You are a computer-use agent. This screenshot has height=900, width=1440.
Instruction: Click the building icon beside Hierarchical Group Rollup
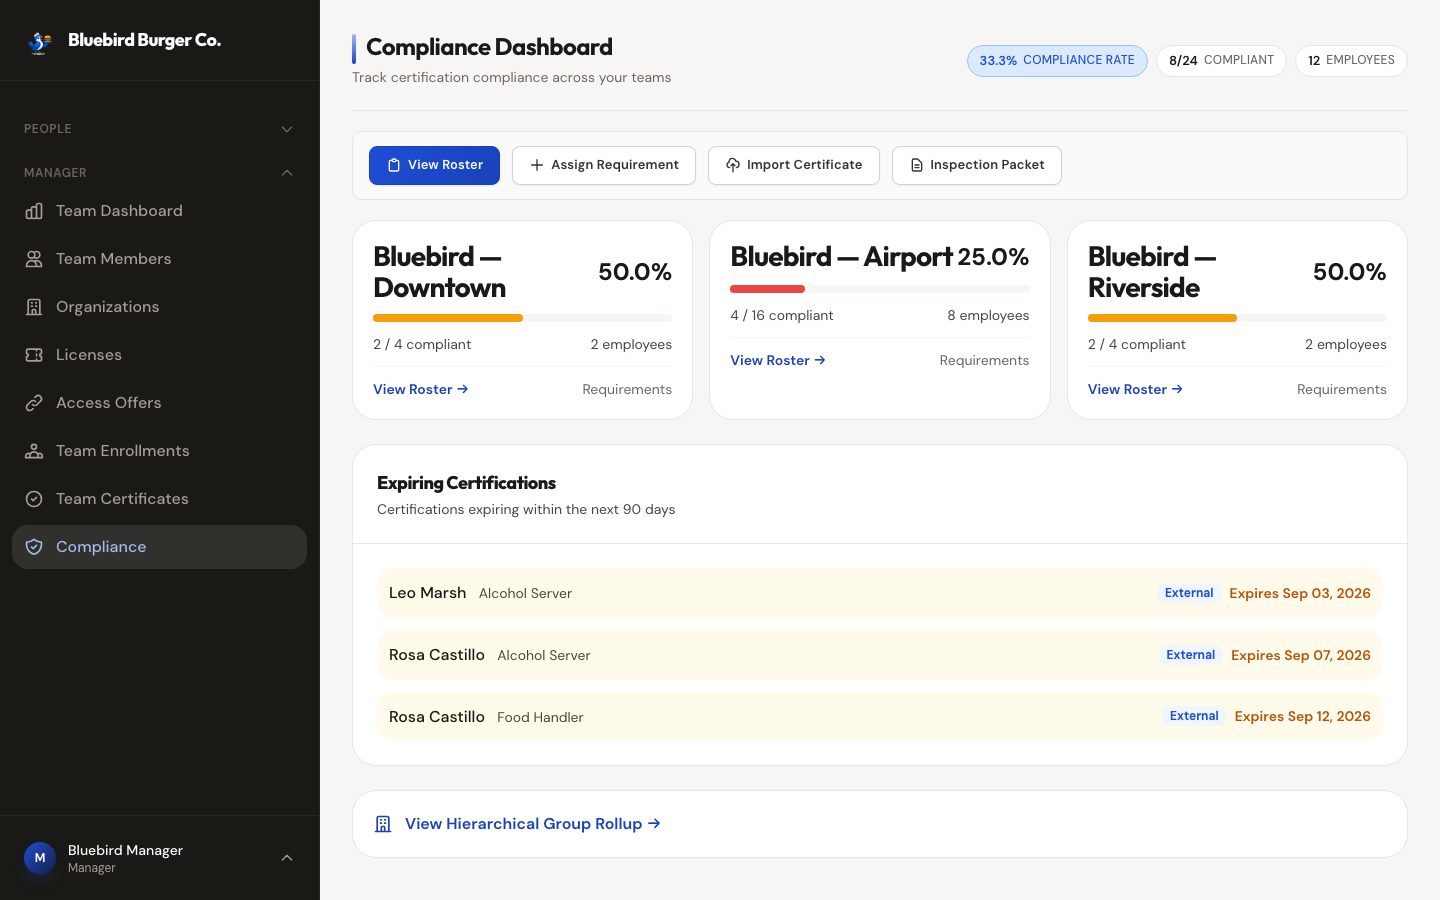coord(383,824)
